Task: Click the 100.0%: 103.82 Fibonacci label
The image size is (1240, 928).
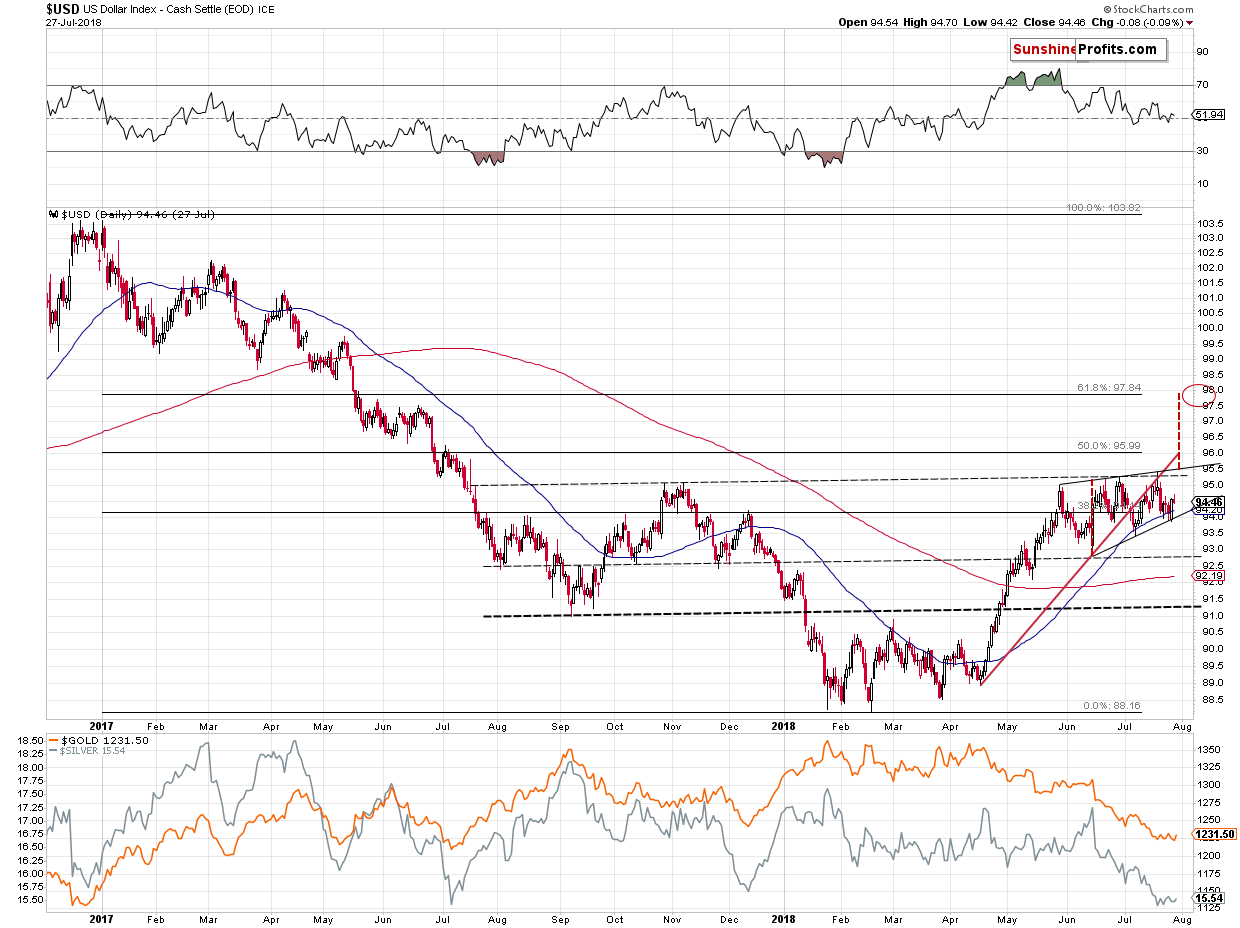Action: [x=1102, y=208]
